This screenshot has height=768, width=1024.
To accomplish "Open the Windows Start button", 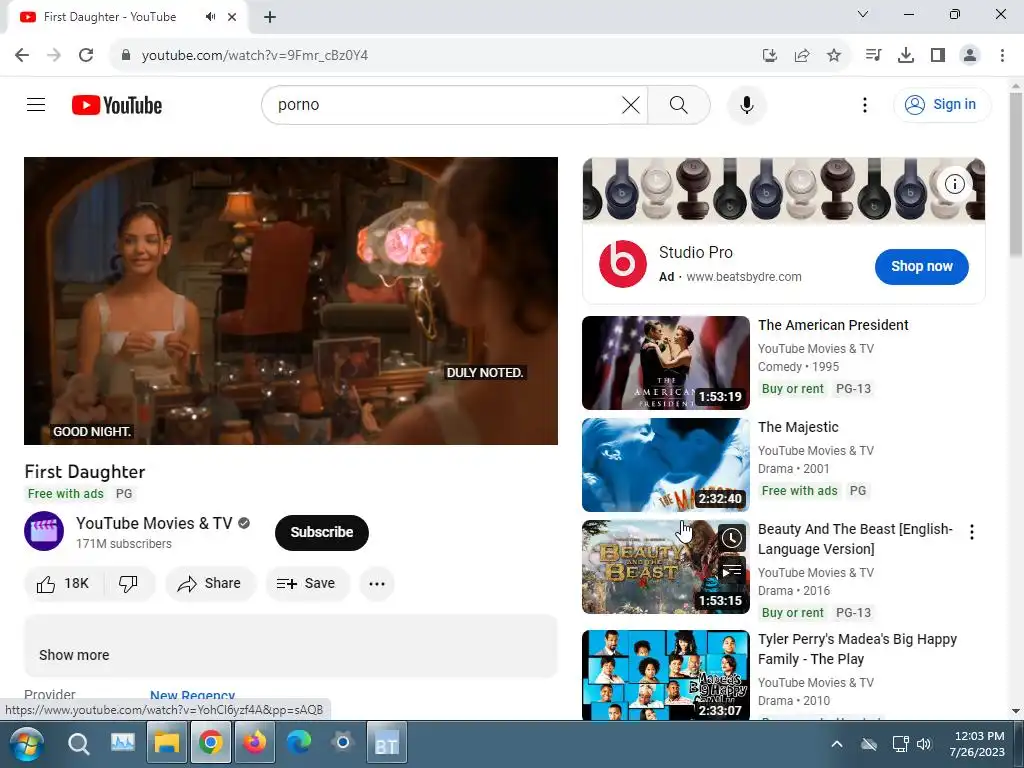I will click(27, 744).
